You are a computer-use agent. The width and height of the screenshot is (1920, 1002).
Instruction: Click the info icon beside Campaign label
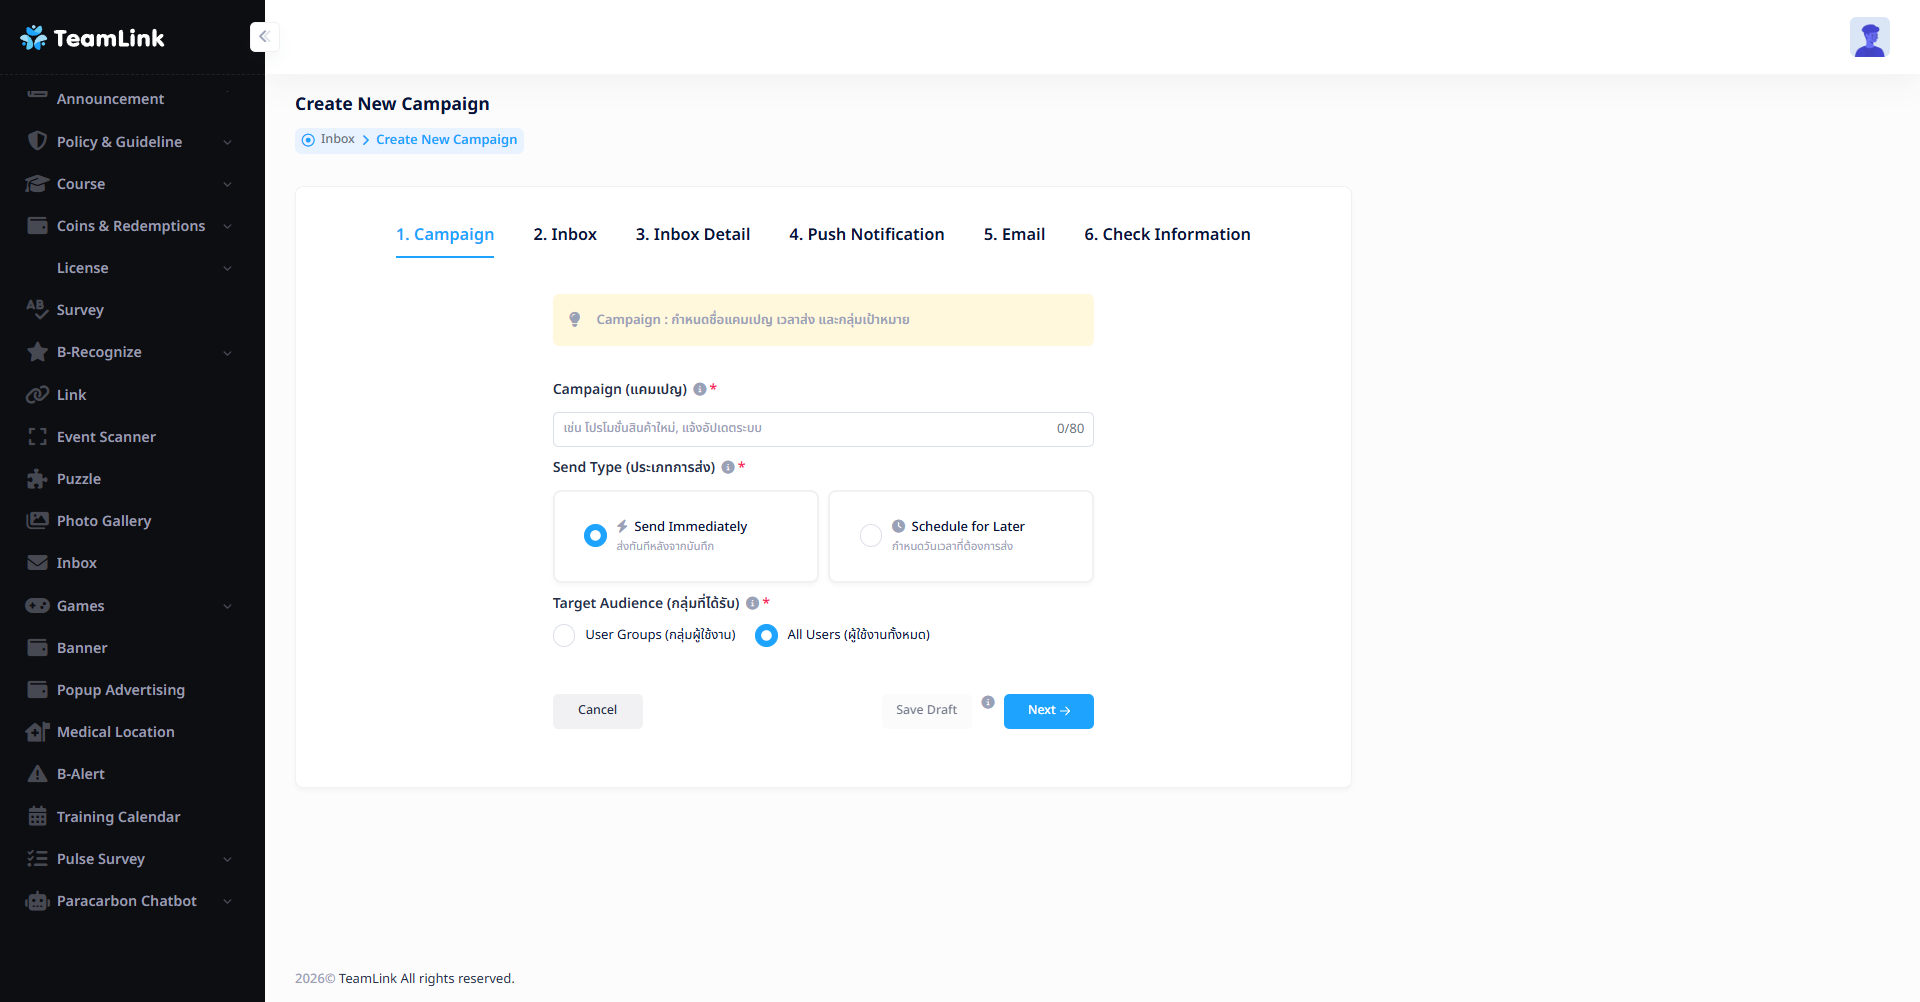[700, 389]
